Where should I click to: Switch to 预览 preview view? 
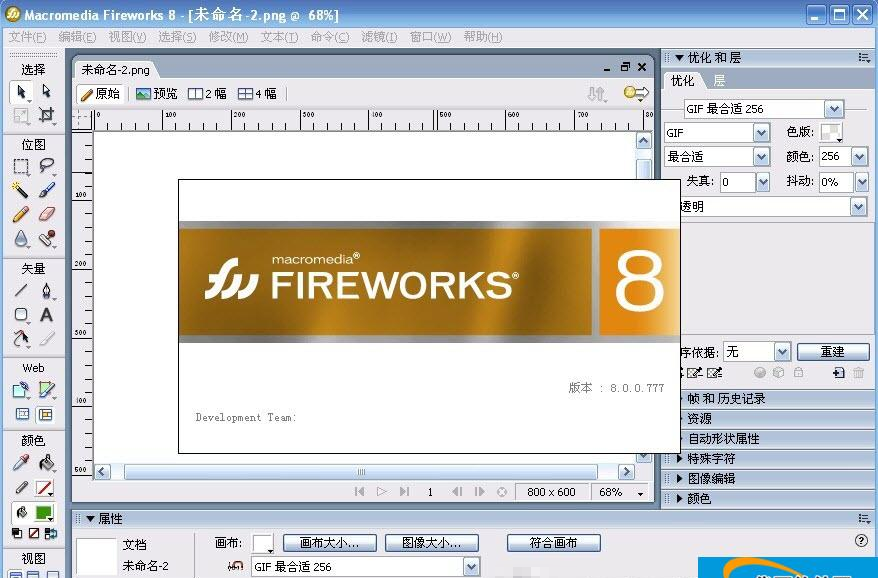click(156, 94)
